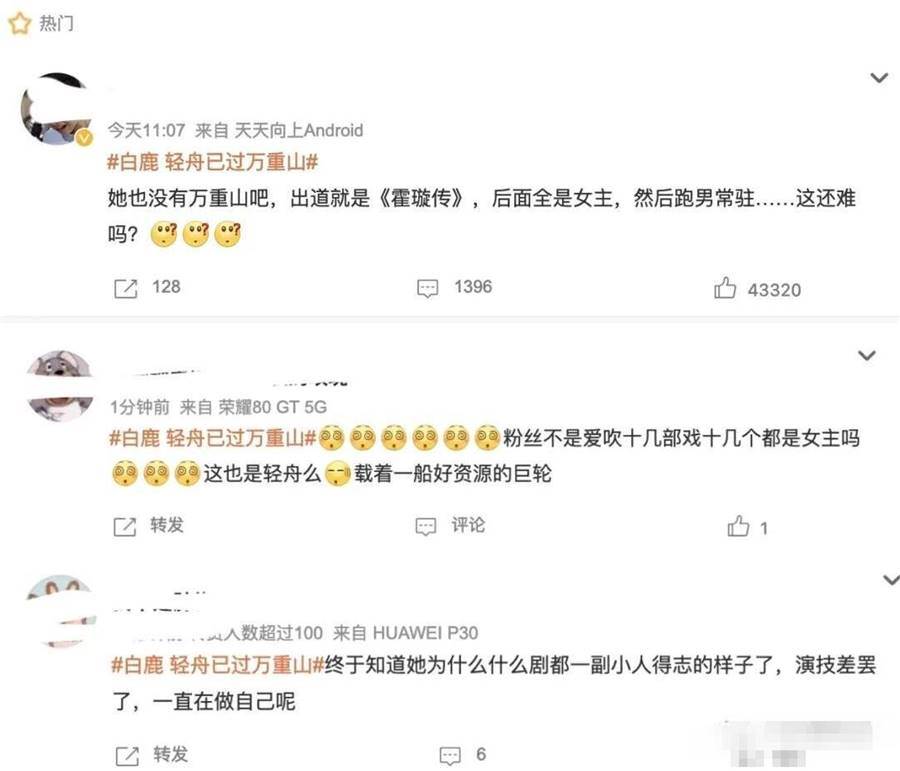This screenshot has width=900, height=771.
Task: Expand the chevron menu on the second post
Action: [x=866, y=355]
